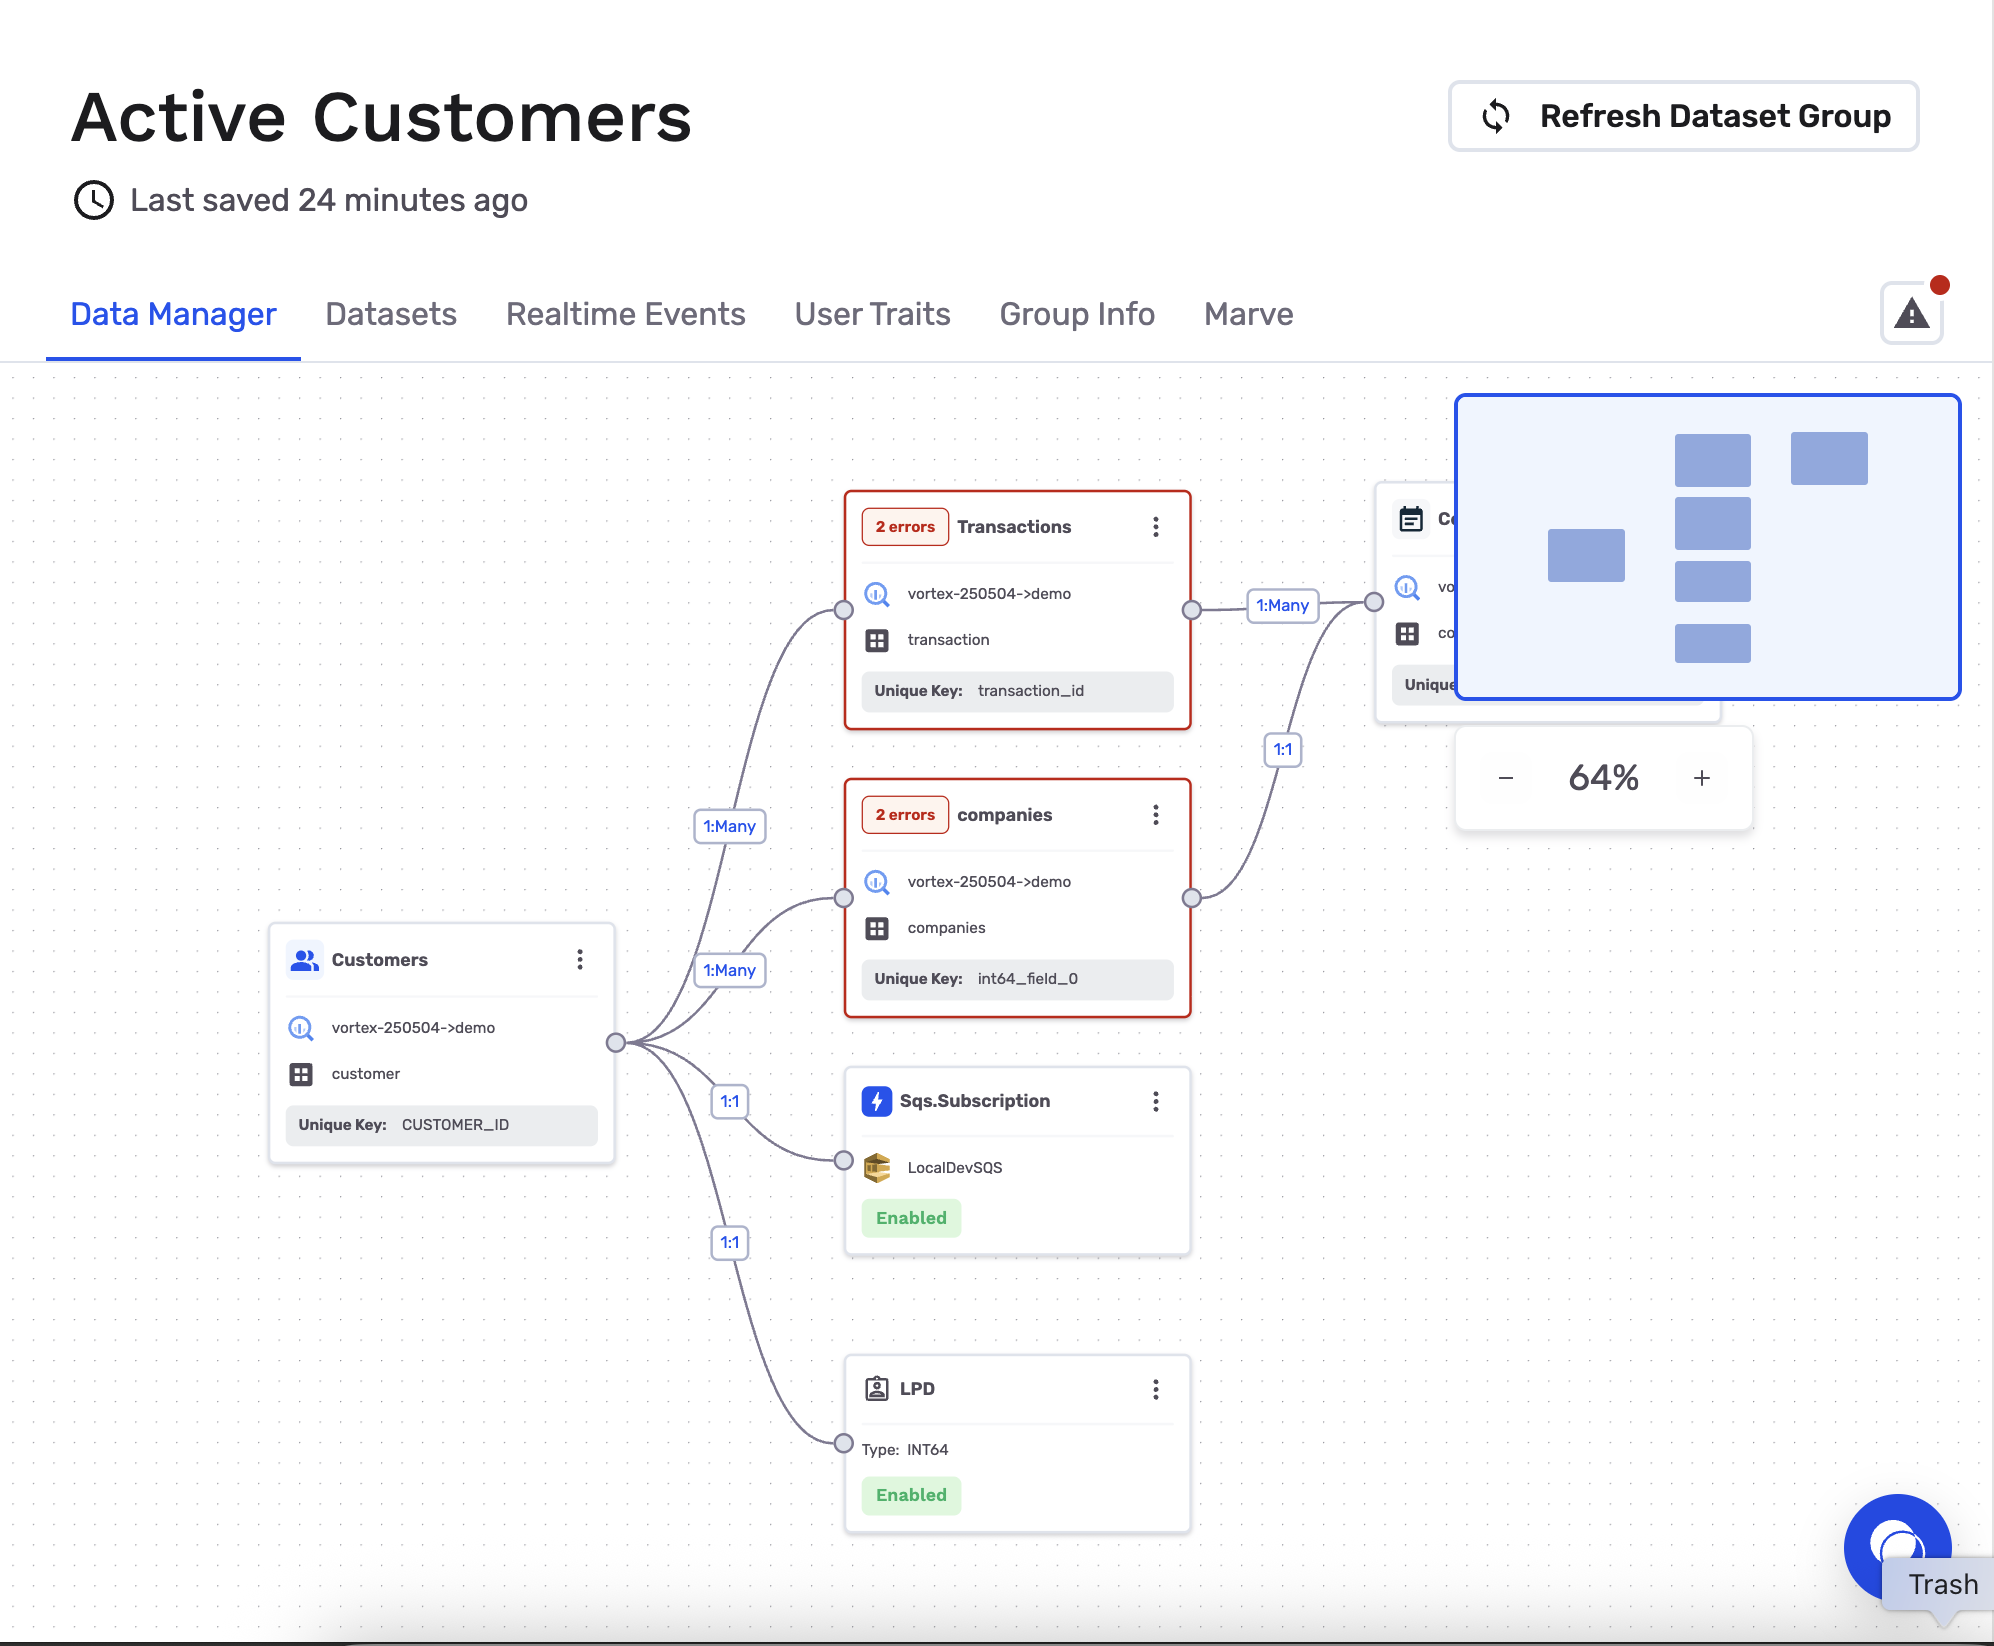Select the lightning icon on Sqs.Subscription node
Screen dimensions: 1994x1646
click(x=877, y=1101)
